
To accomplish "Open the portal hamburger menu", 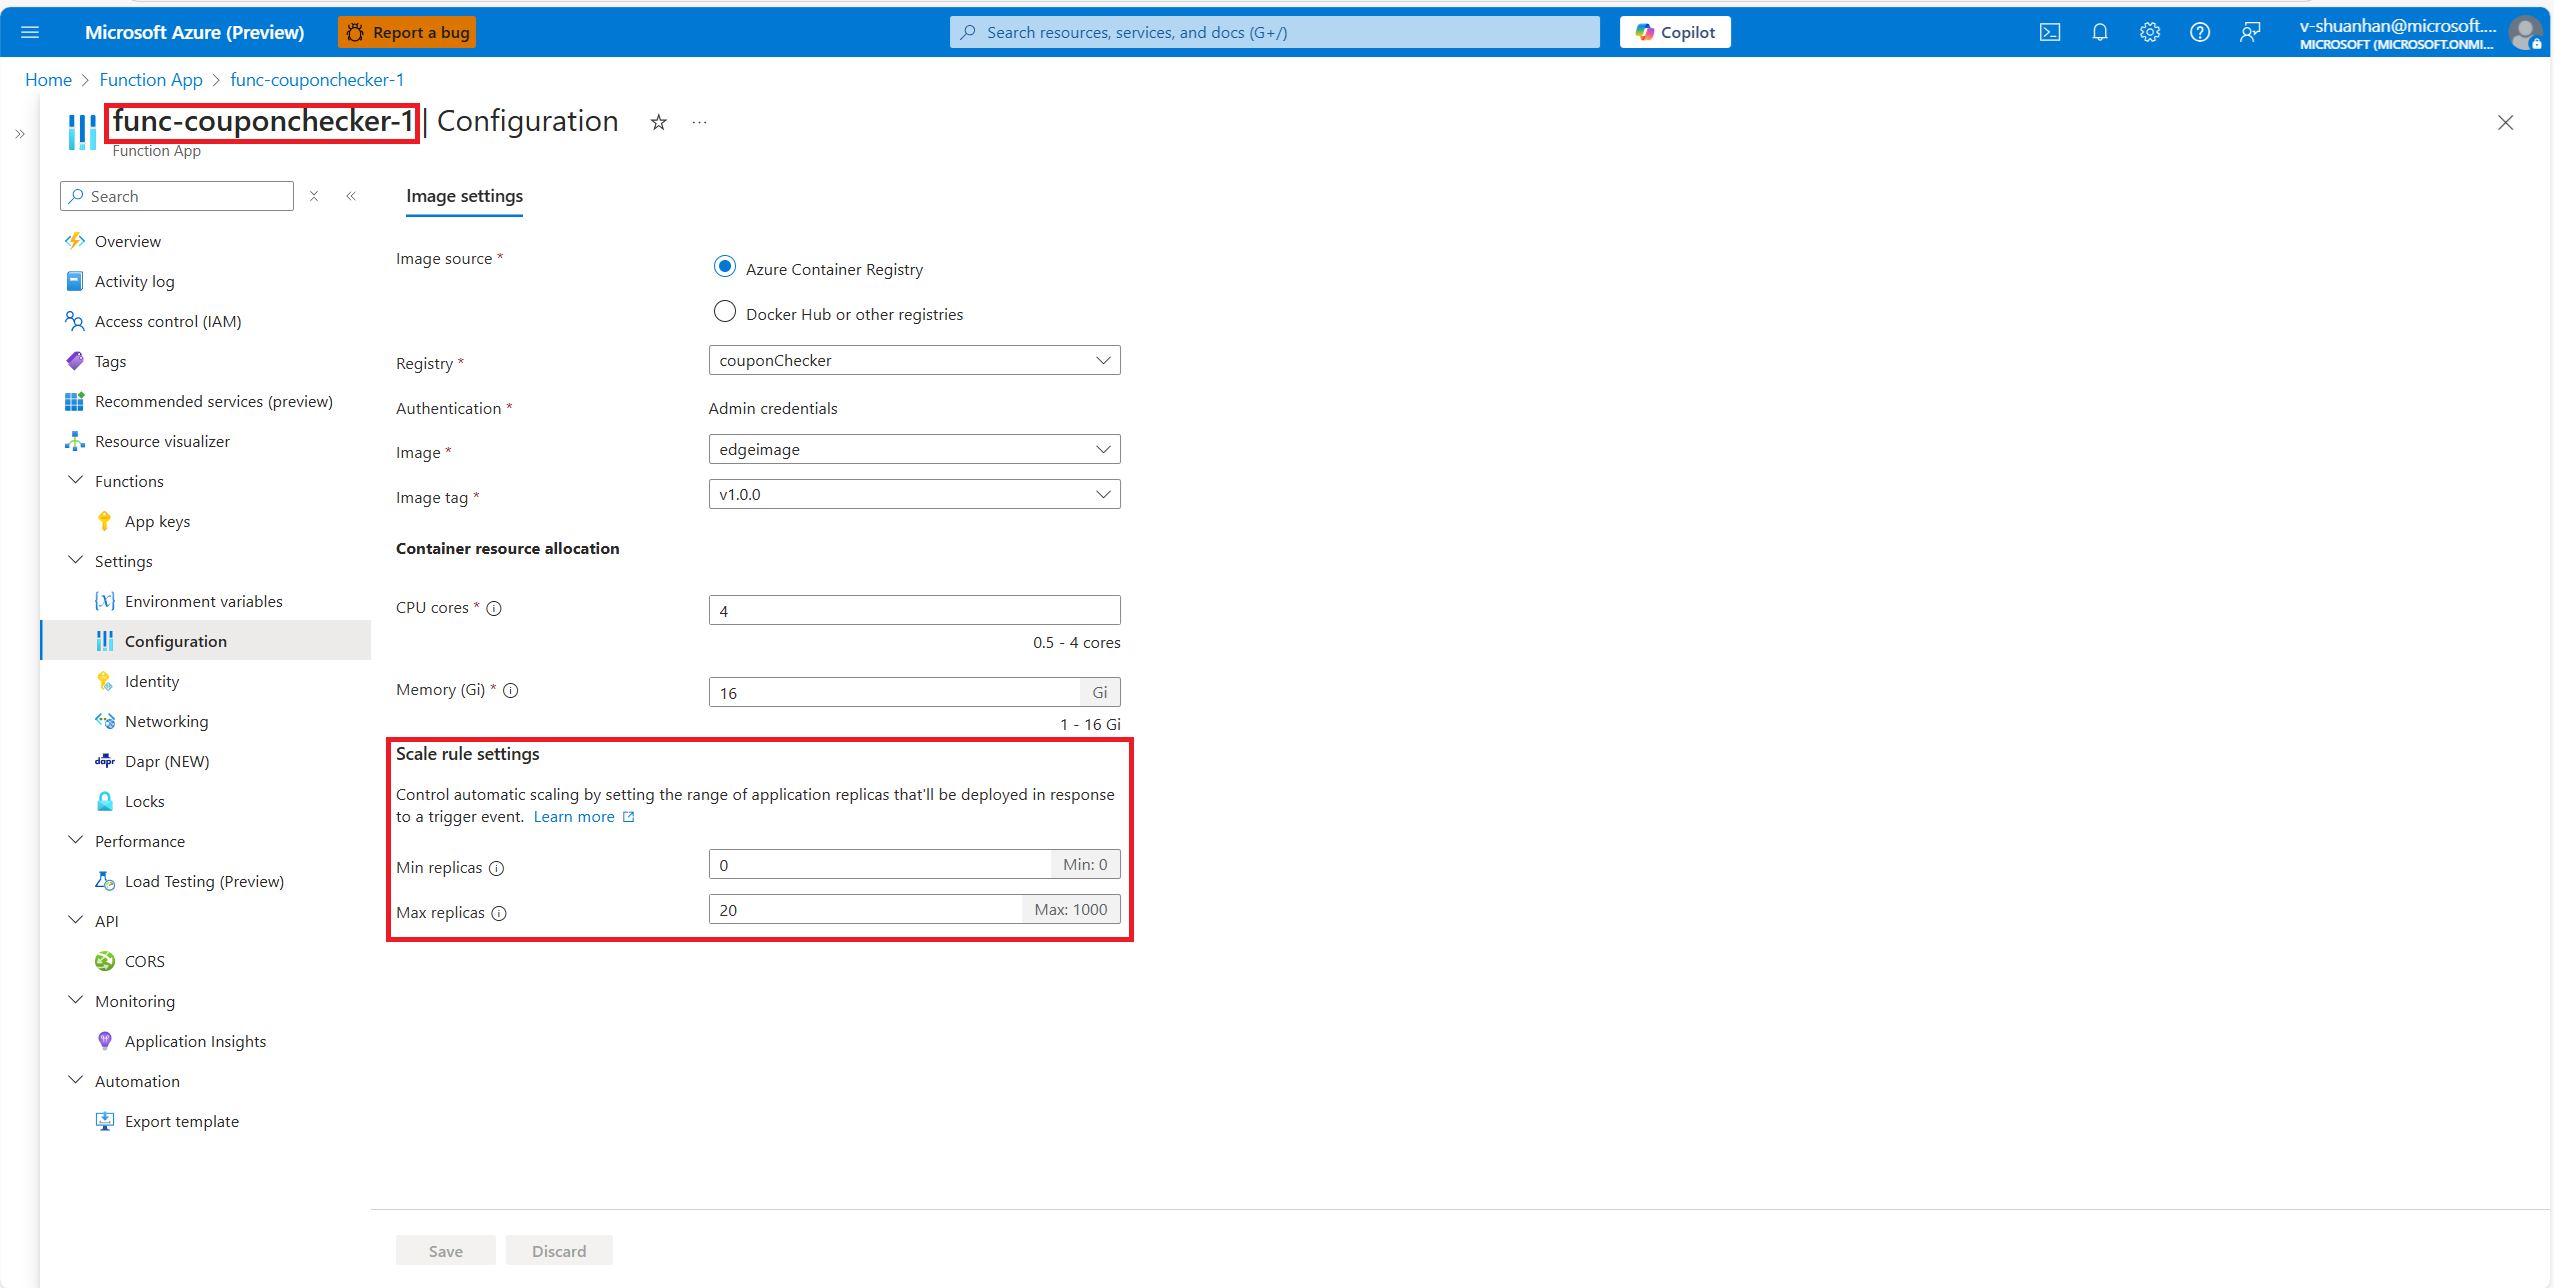I will point(30,32).
